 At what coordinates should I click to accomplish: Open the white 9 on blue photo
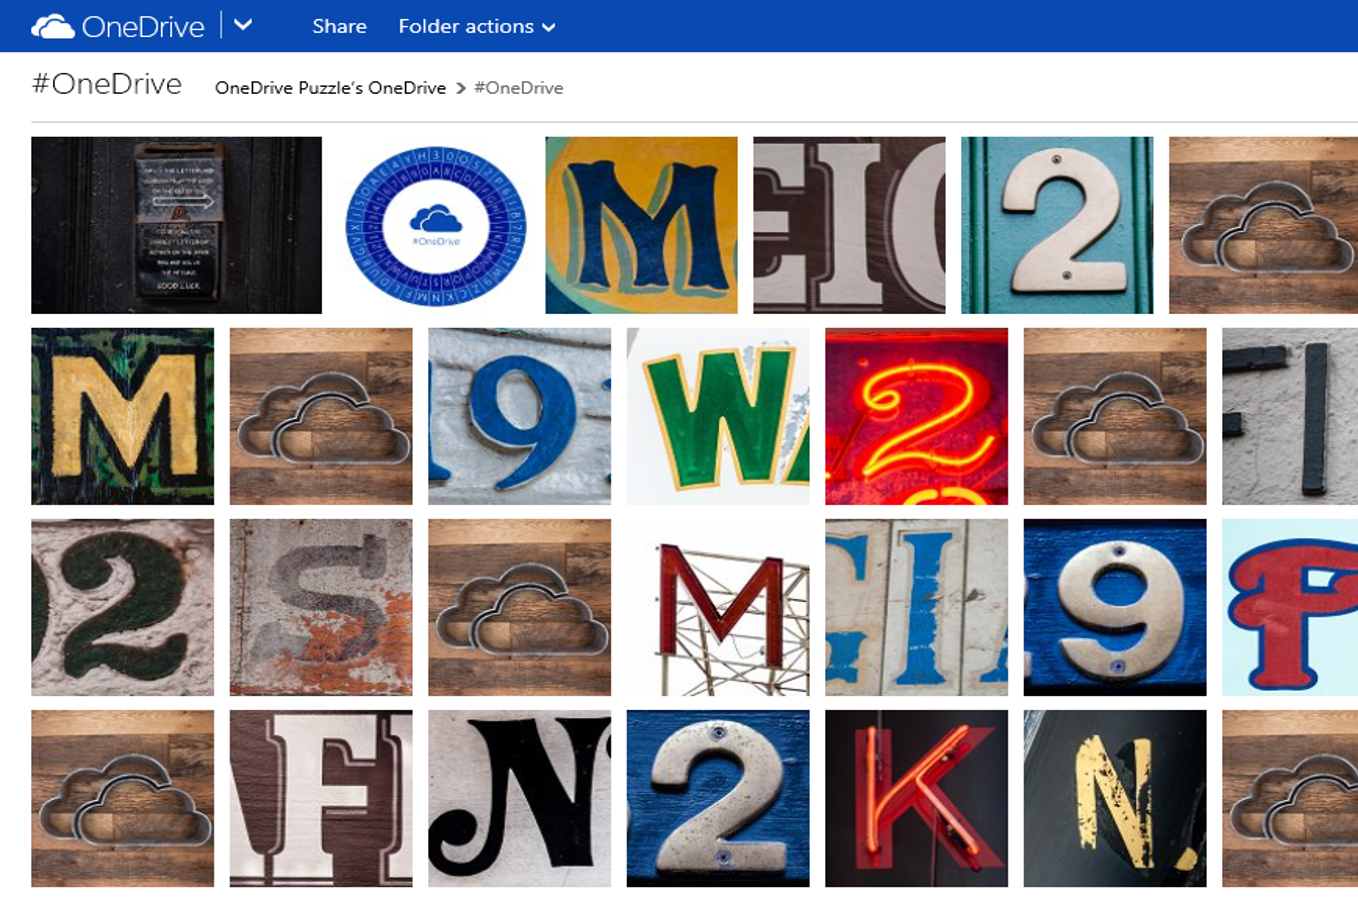[1115, 607]
